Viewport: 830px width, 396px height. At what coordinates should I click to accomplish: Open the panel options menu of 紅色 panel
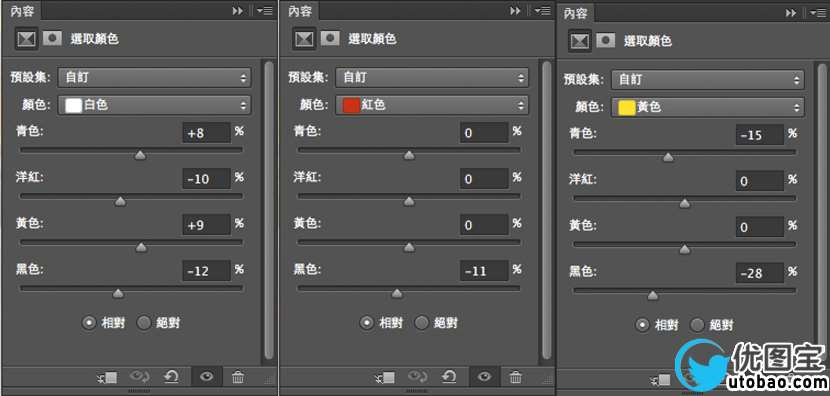pos(543,11)
